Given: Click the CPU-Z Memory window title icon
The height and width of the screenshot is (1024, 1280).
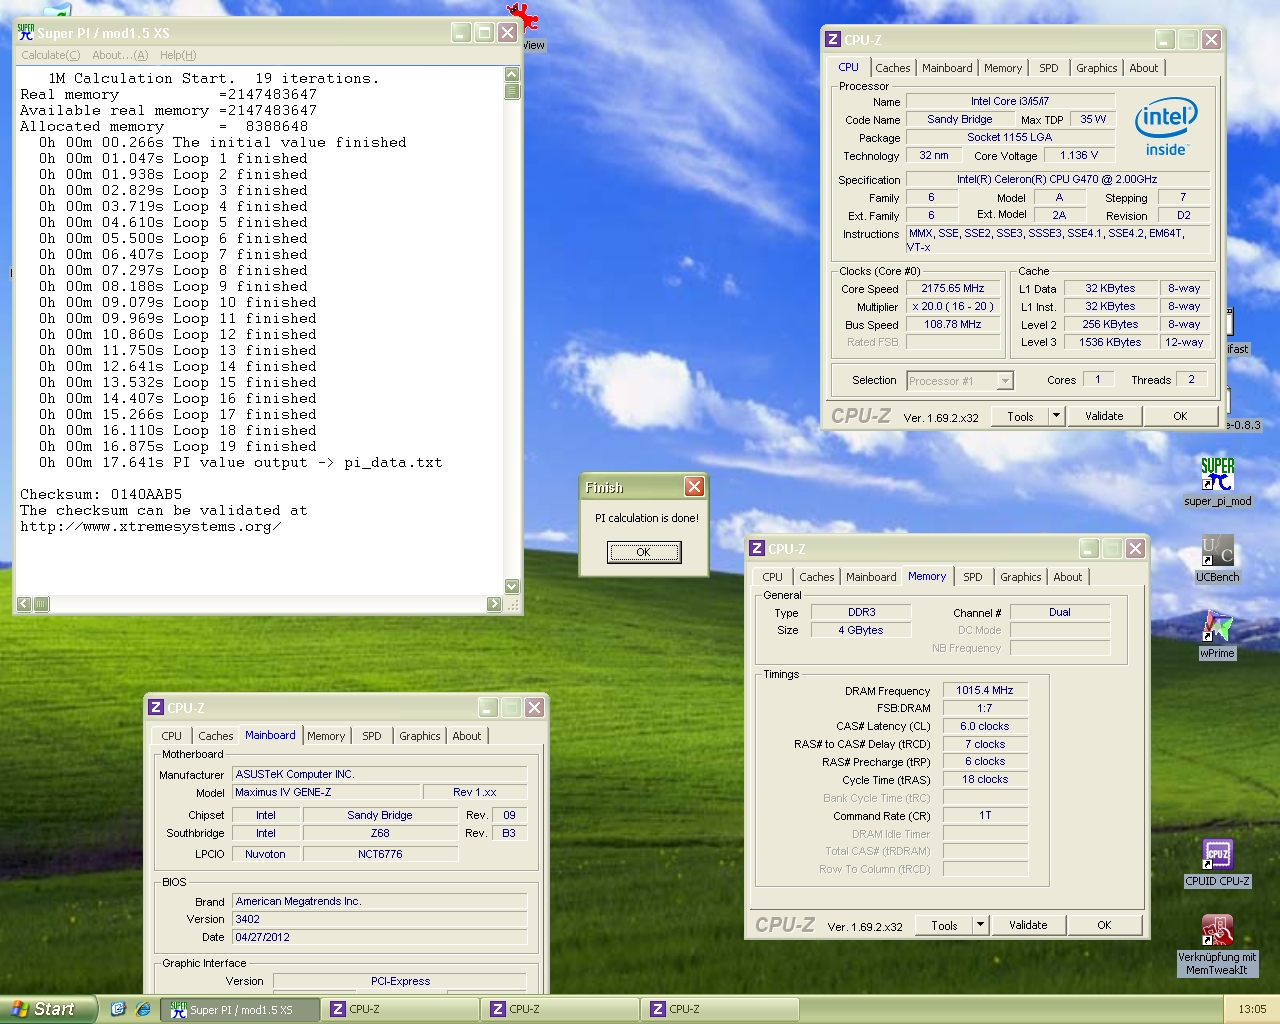Looking at the screenshot, I should pyautogui.click(x=757, y=548).
